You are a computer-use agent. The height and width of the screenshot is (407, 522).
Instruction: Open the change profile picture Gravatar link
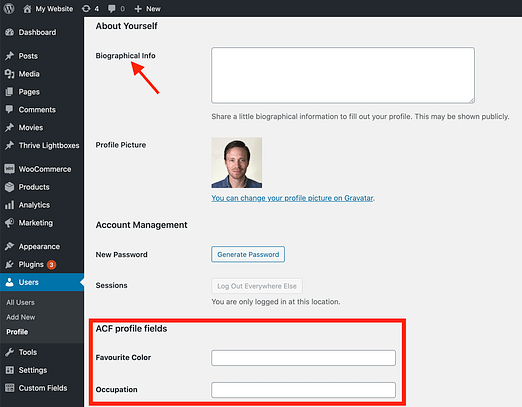coord(292,198)
